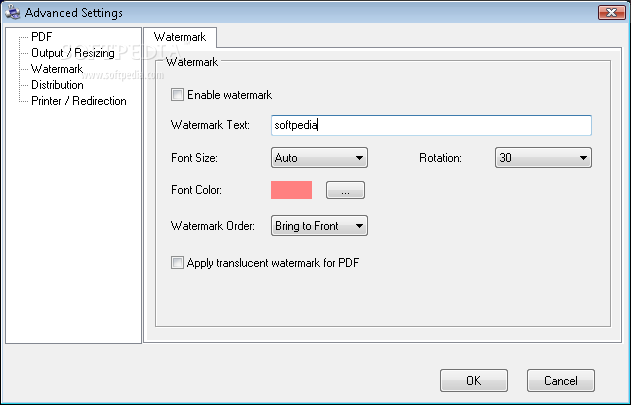Select Watermark in the settings tree
Screen dimensions: 631x405
click(x=57, y=69)
